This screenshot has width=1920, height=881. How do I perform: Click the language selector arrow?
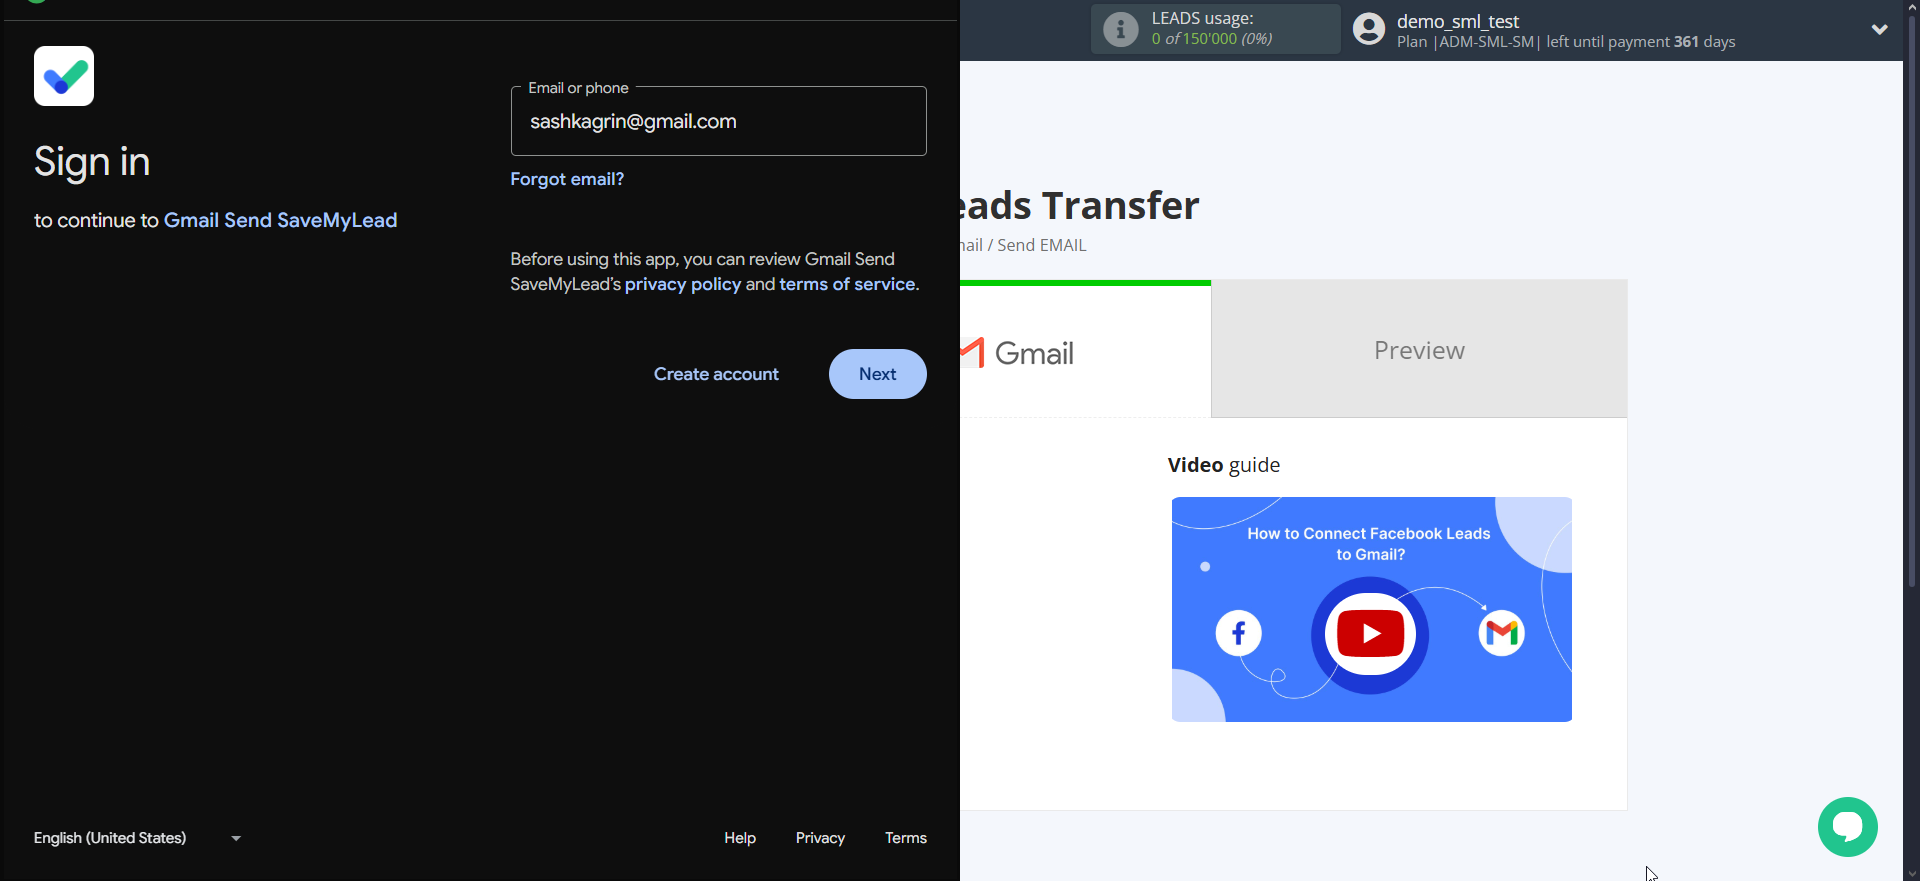(236, 838)
